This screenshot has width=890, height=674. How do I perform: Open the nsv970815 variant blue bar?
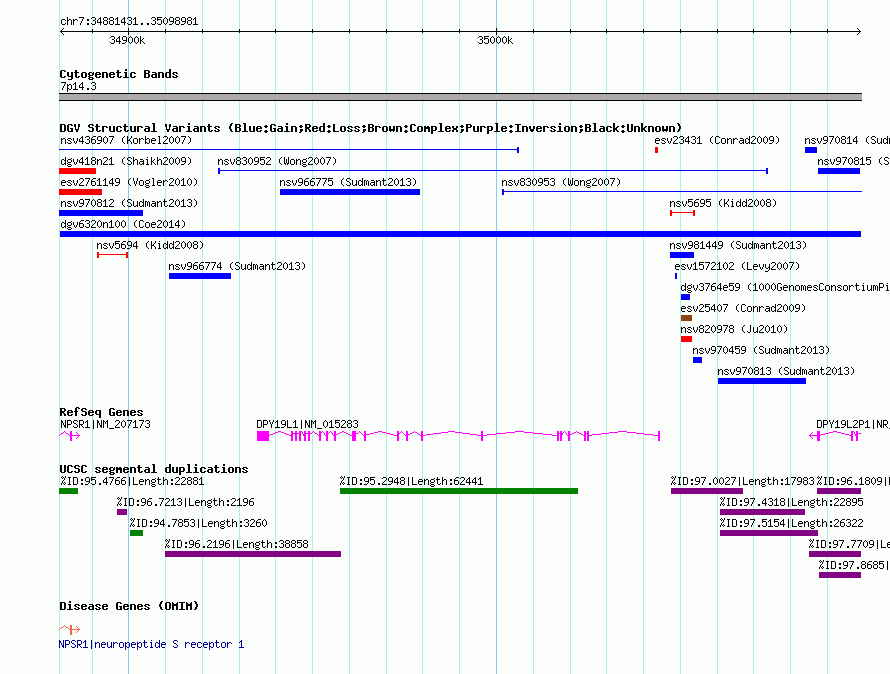(839, 171)
